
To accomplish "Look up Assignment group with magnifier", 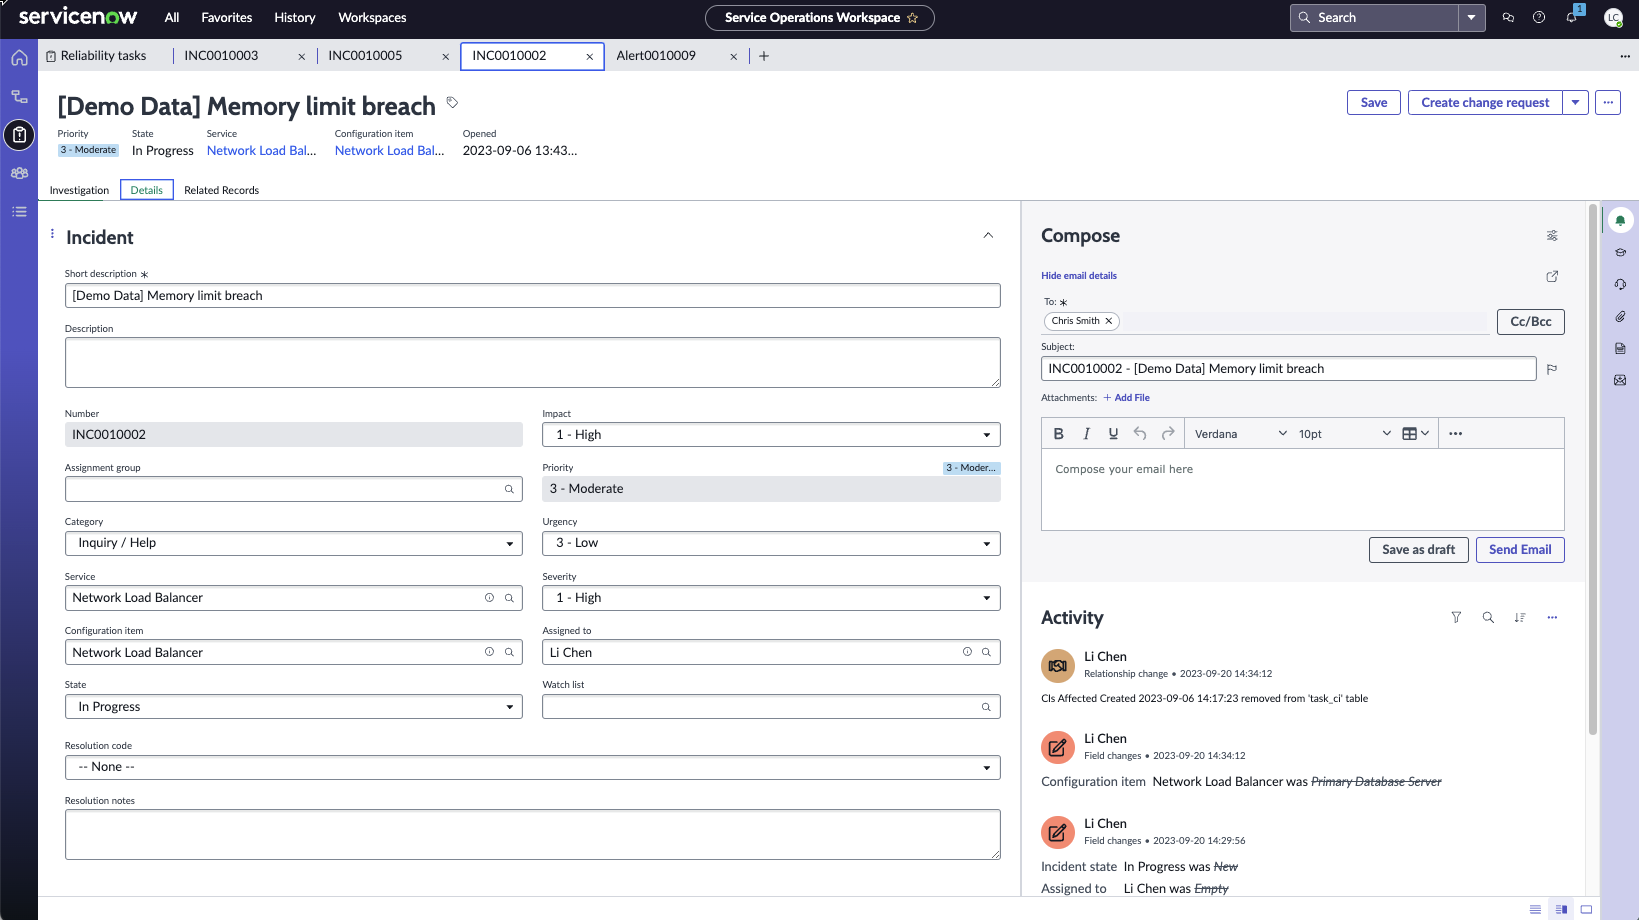I will click(x=509, y=489).
